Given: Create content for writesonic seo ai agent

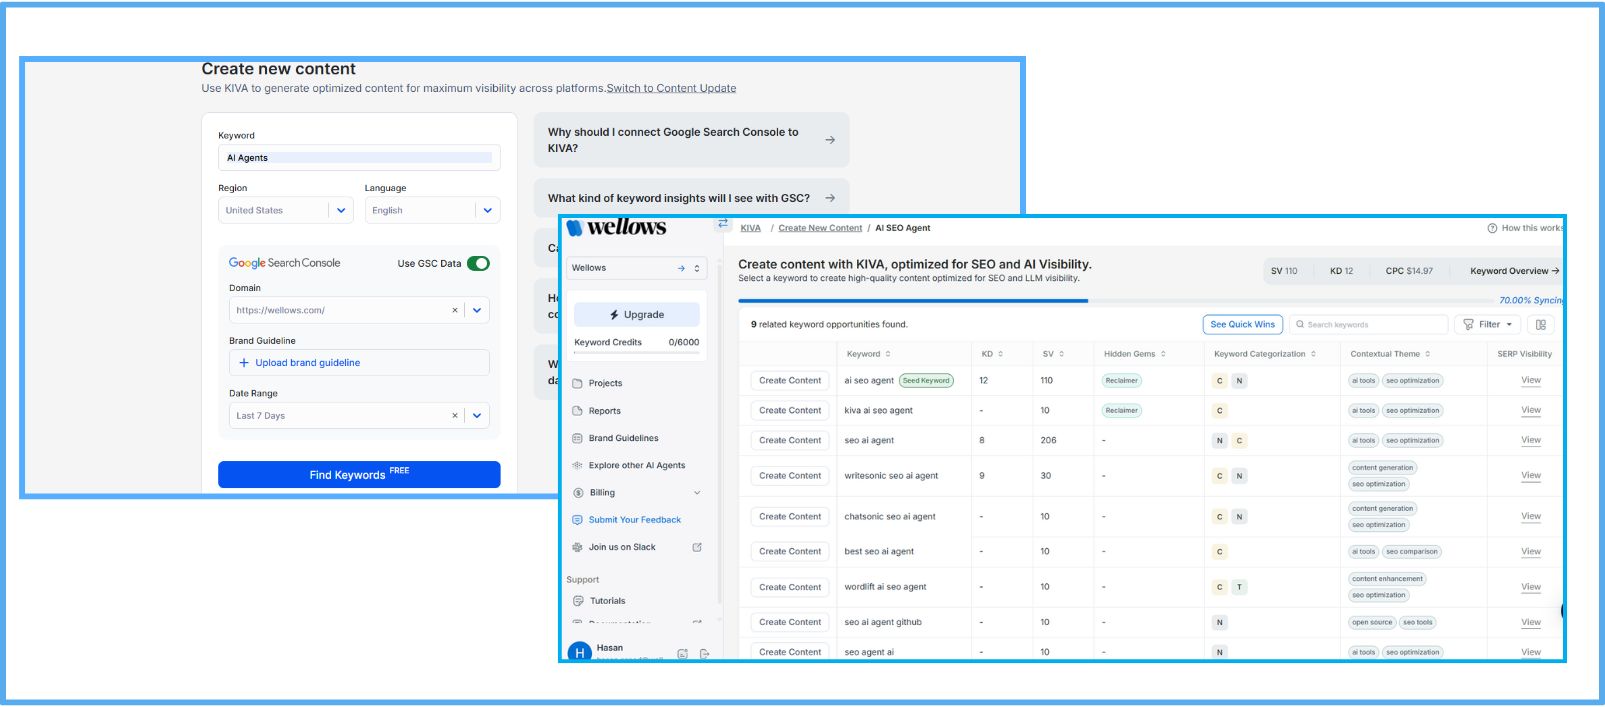Looking at the screenshot, I should click(x=790, y=476).
